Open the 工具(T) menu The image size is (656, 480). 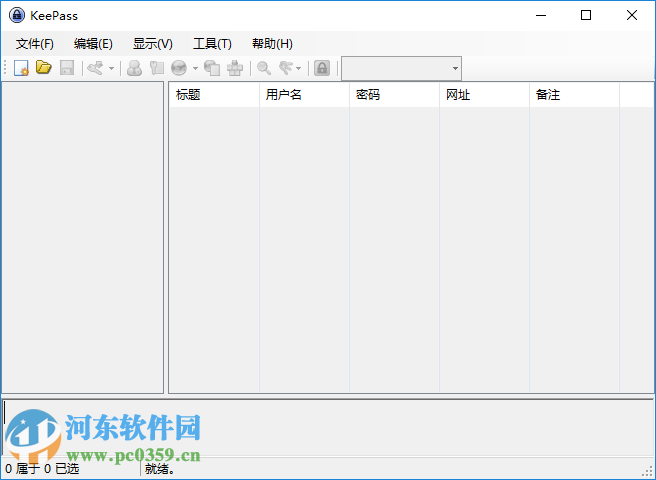(x=213, y=44)
